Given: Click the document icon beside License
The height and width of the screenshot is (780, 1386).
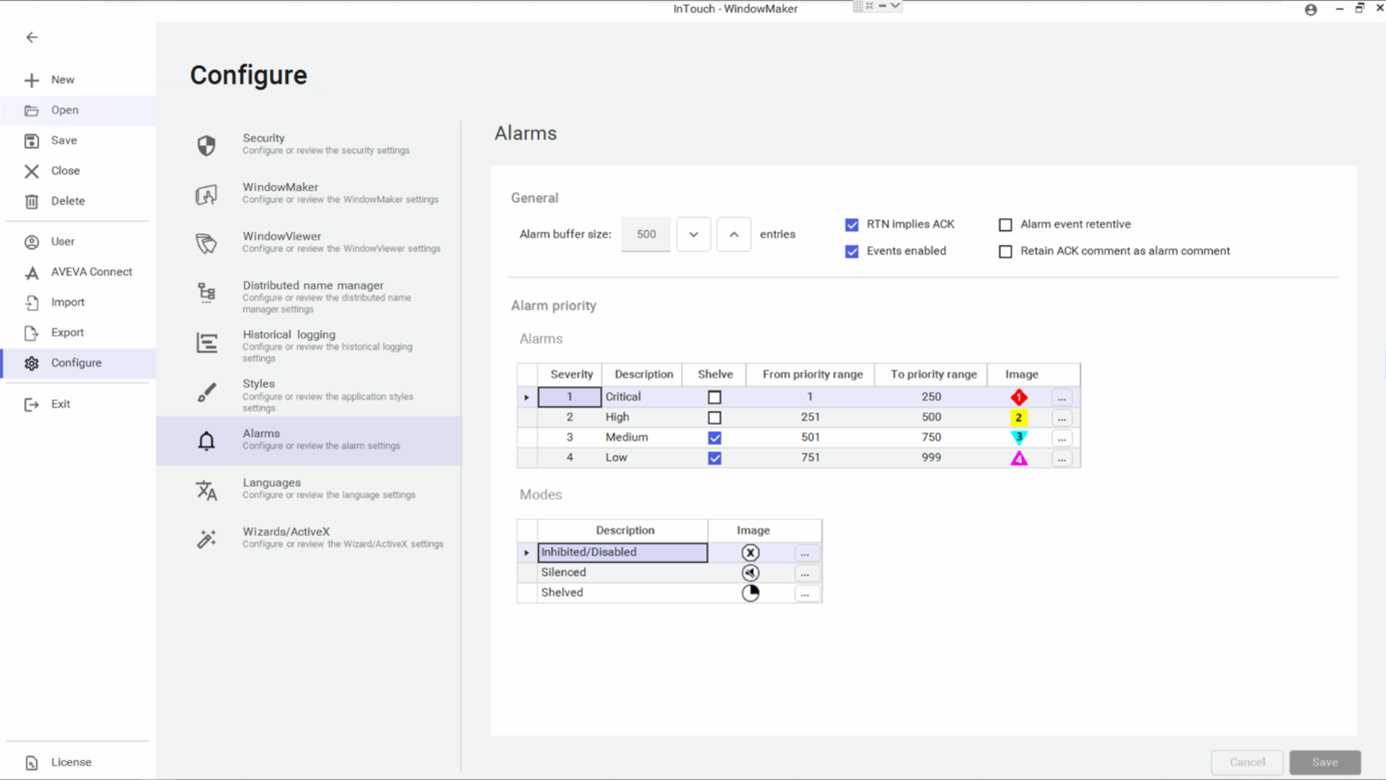Looking at the screenshot, I should pyautogui.click(x=32, y=763).
